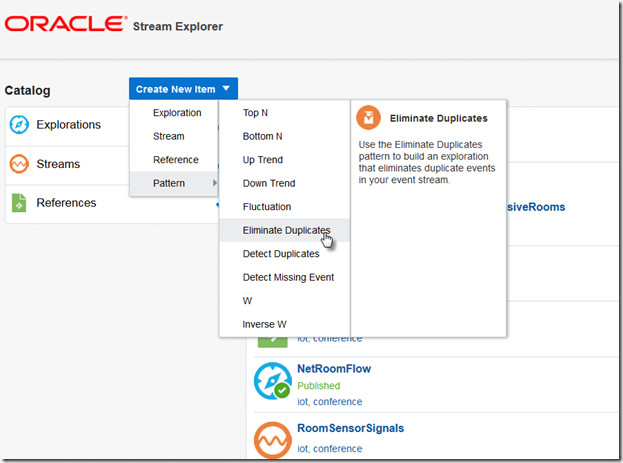The height and width of the screenshot is (463, 623).
Task: Filter catalog by Streams
Action: [x=58, y=164]
